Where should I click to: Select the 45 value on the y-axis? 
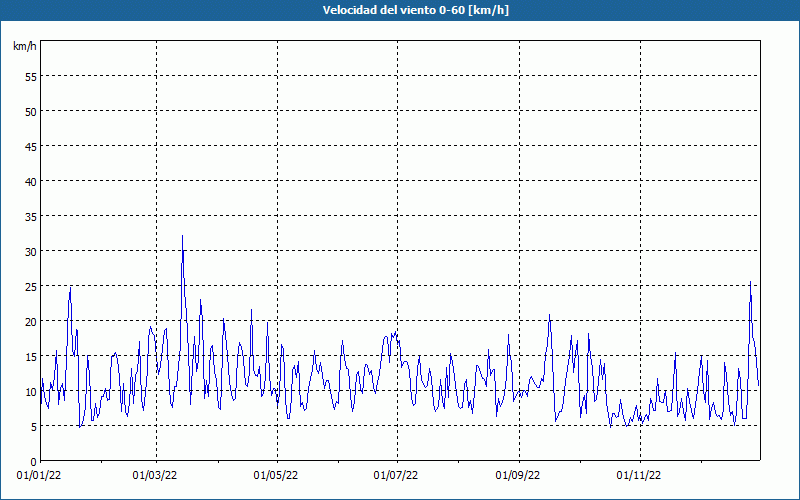click(31, 146)
